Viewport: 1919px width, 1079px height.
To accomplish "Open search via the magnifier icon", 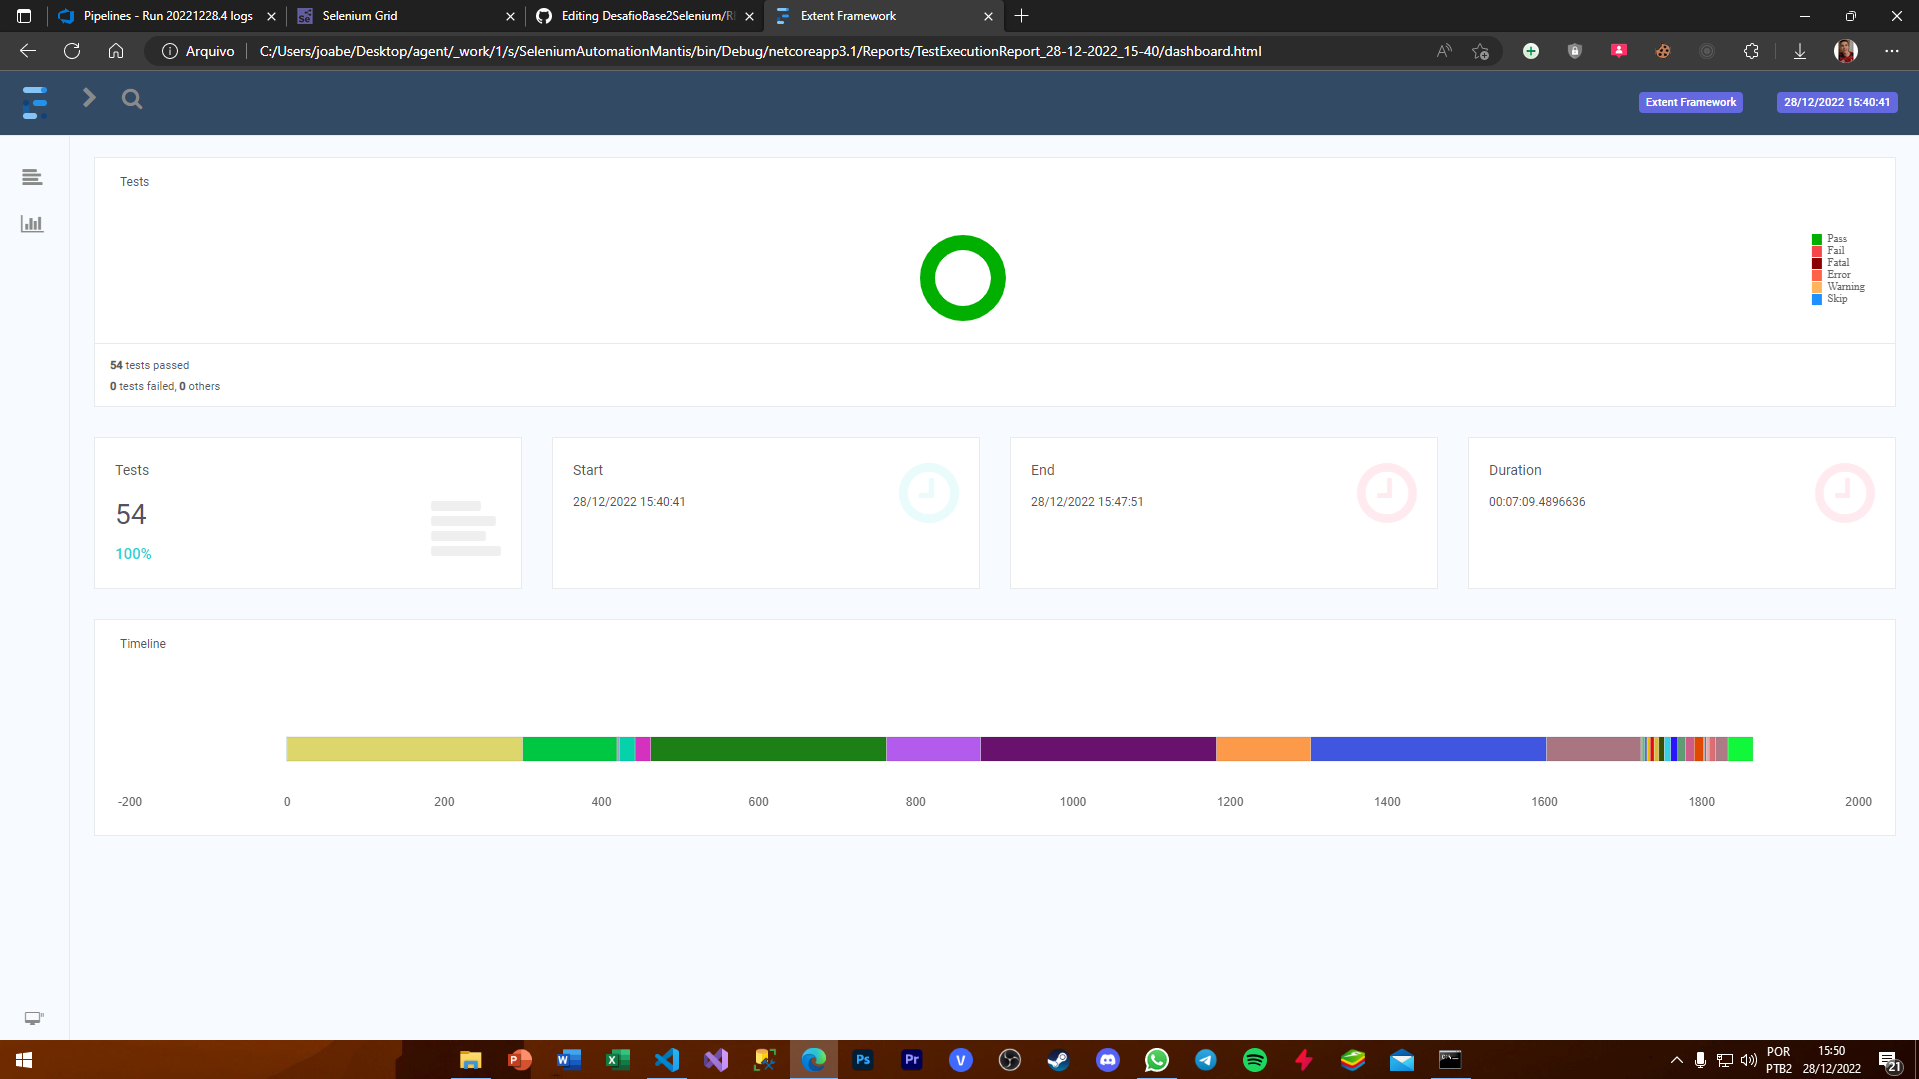I will coord(131,99).
